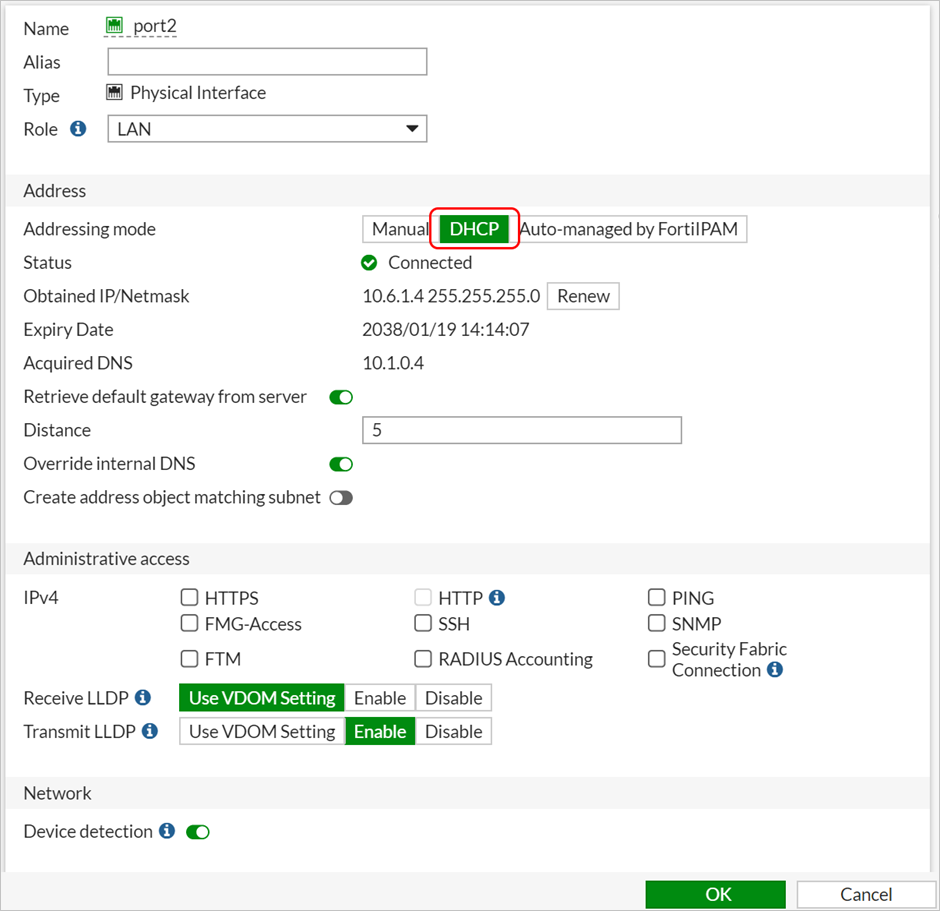
Task: Click the Distance input field
Action: click(522, 430)
